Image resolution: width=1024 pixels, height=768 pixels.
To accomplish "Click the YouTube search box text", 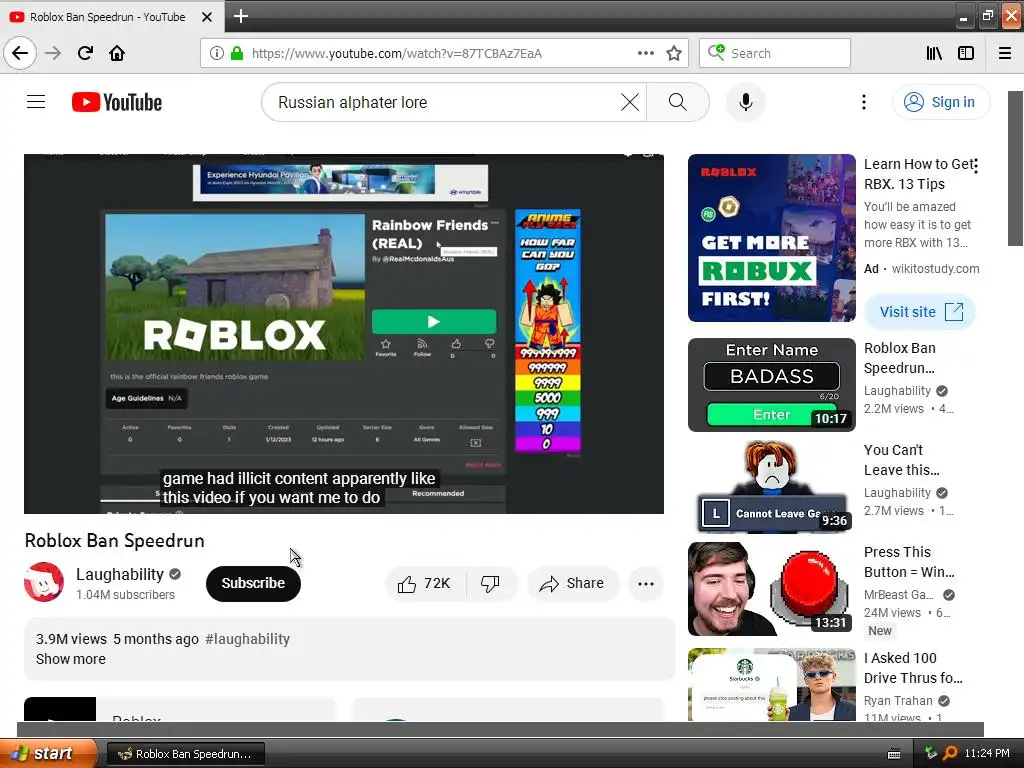I will tap(353, 103).
